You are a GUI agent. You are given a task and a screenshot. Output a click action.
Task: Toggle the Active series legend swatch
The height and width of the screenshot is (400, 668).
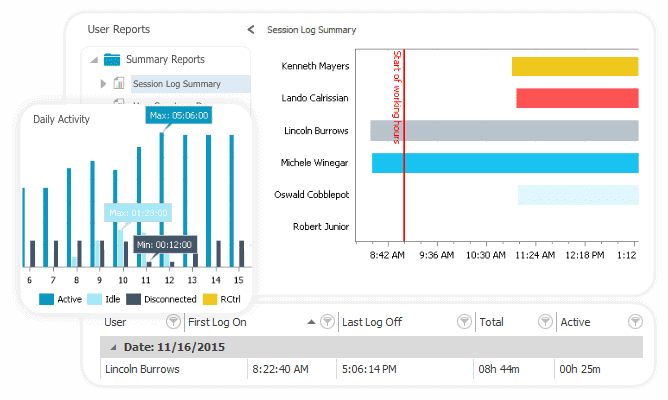coord(47,298)
